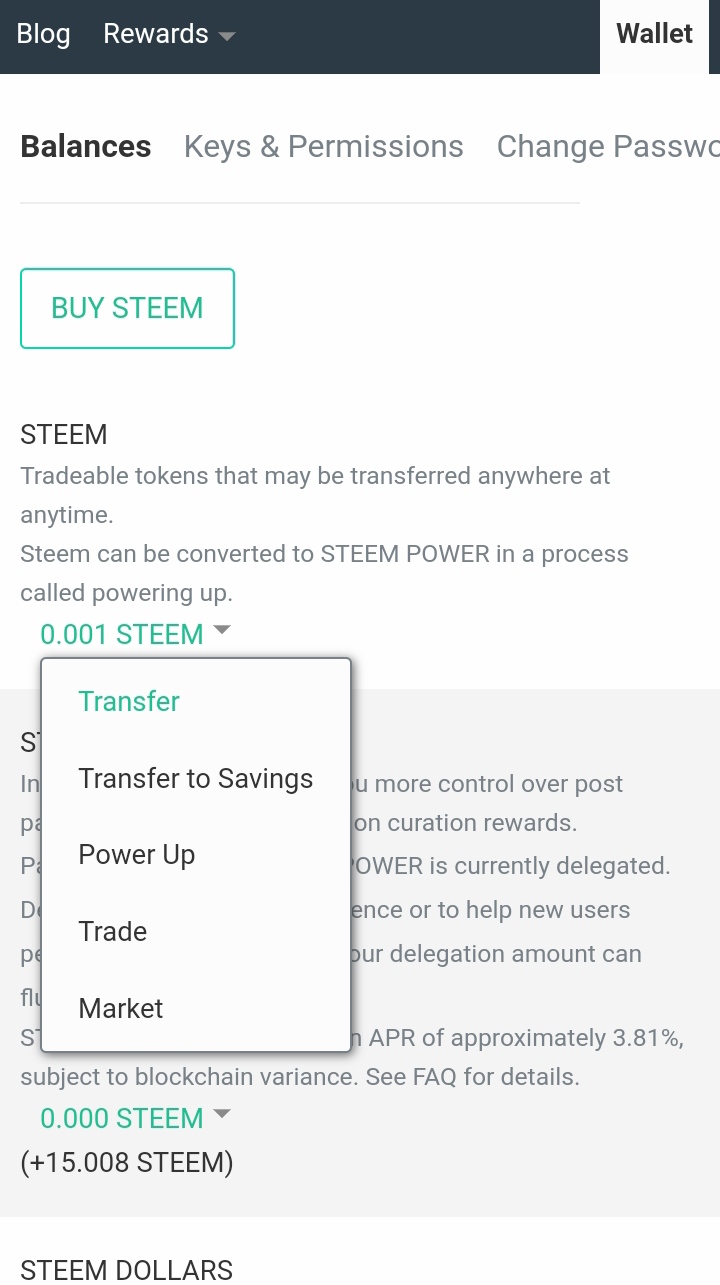This screenshot has height=1285, width=720.
Task: Select the Balances tab
Action: click(x=86, y=147)
